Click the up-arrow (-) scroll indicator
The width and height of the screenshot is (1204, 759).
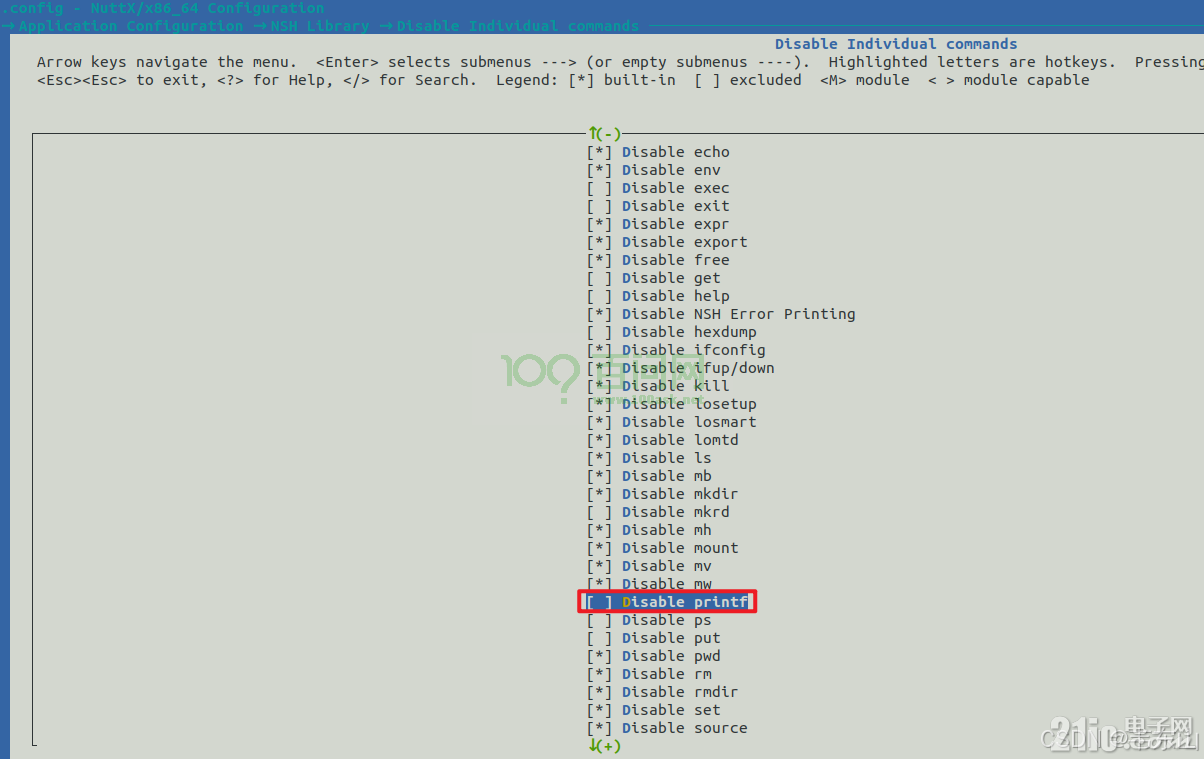pos(605,133)
